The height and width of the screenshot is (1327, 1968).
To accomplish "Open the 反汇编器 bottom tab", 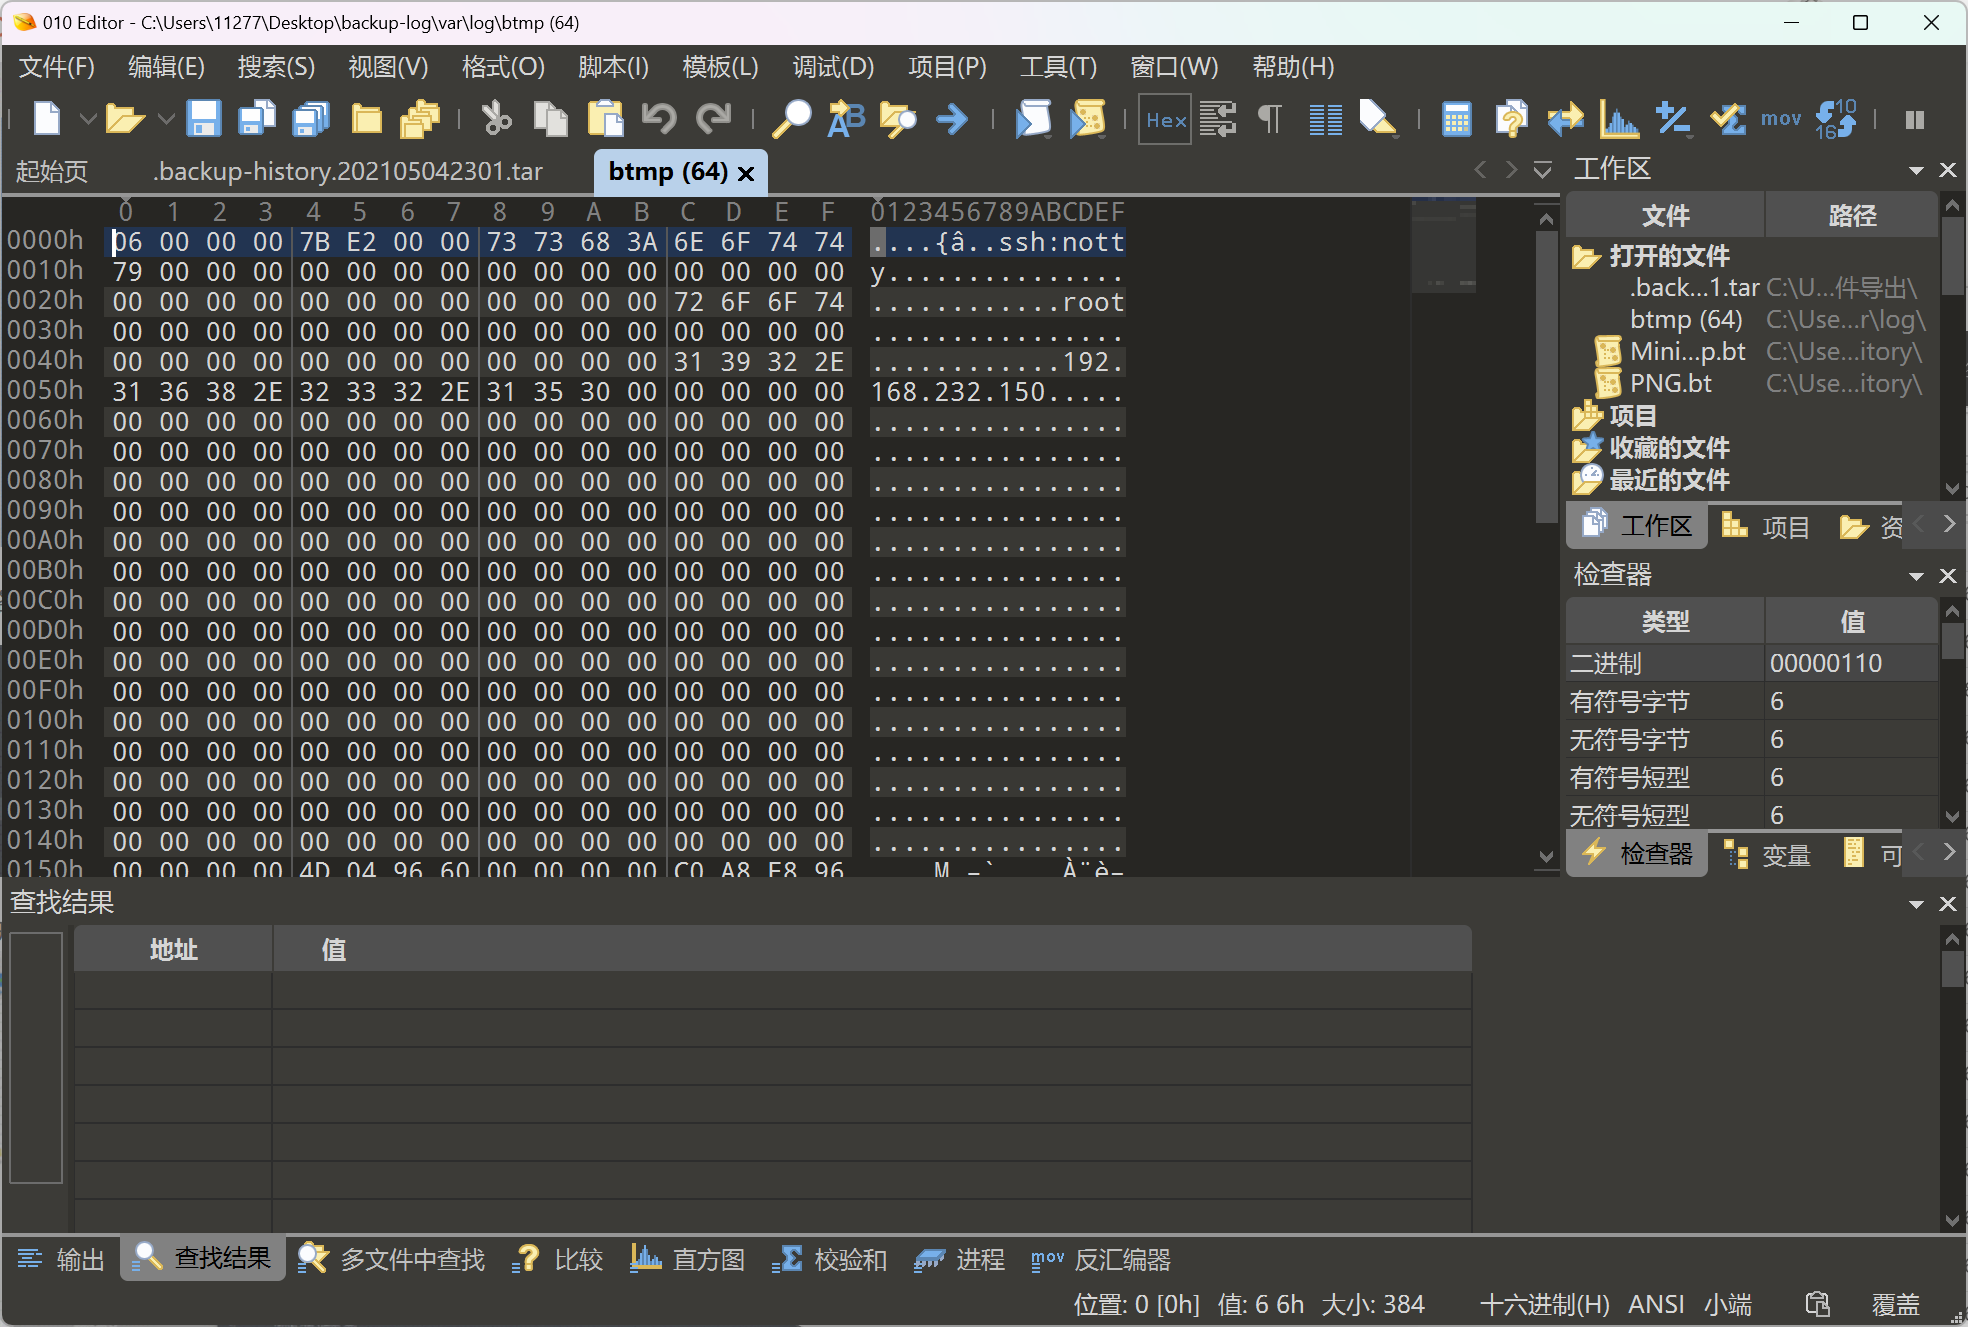I will [x=1100, y=1259].
